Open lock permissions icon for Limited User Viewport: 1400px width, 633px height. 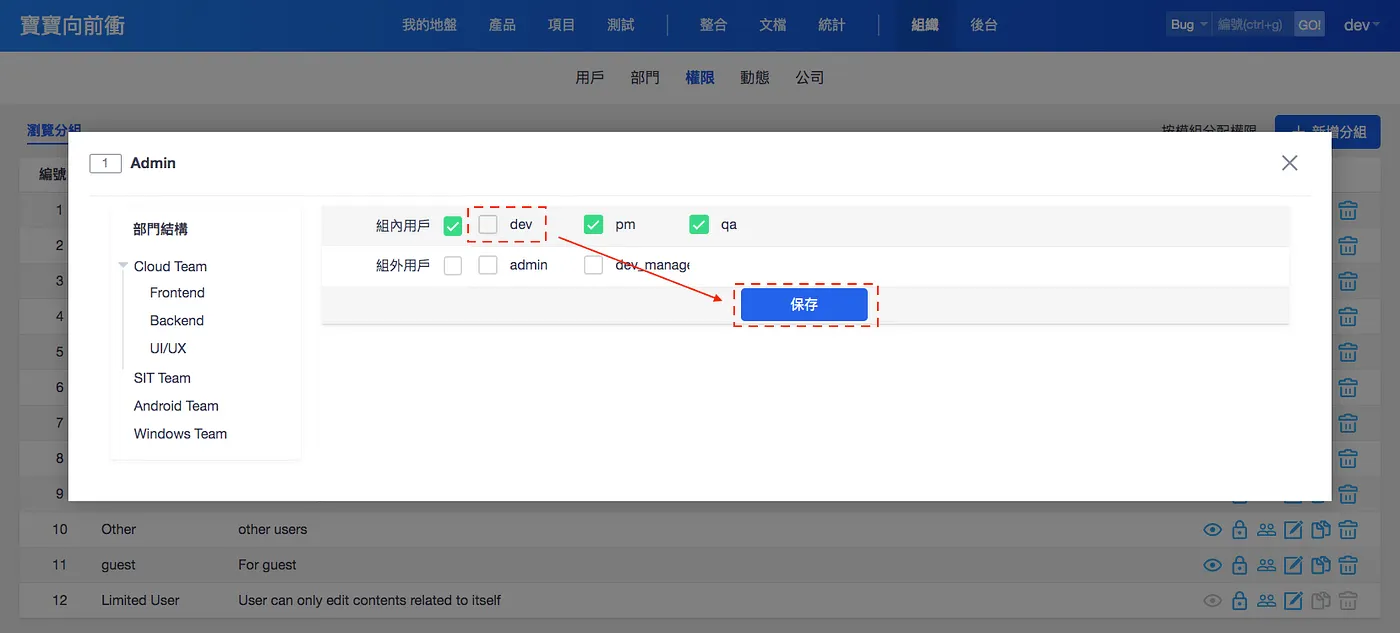[1239, 601]
